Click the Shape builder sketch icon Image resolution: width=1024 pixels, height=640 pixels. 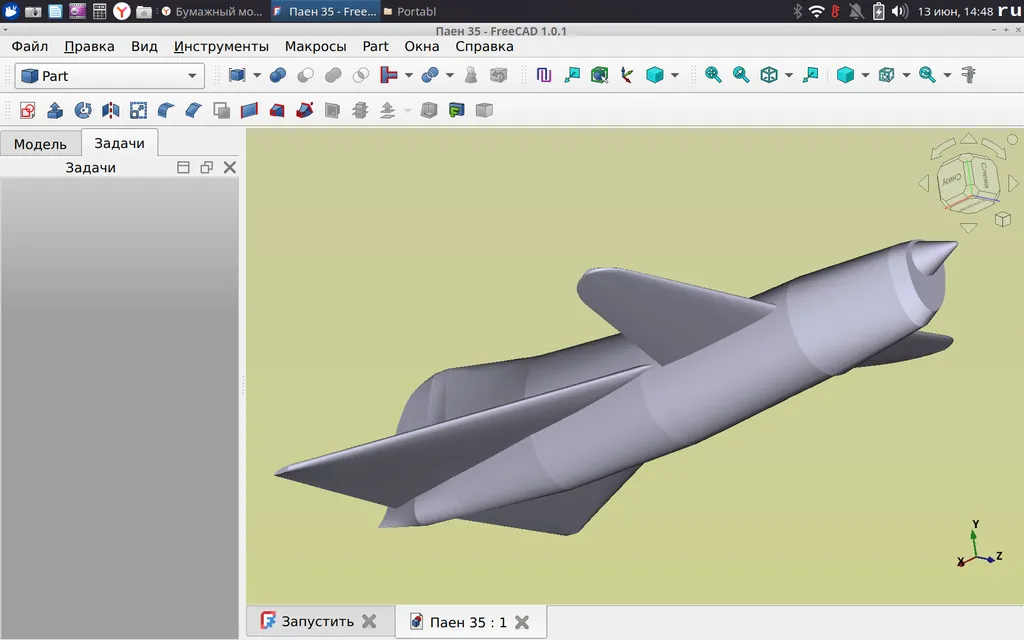coord(27,110)
